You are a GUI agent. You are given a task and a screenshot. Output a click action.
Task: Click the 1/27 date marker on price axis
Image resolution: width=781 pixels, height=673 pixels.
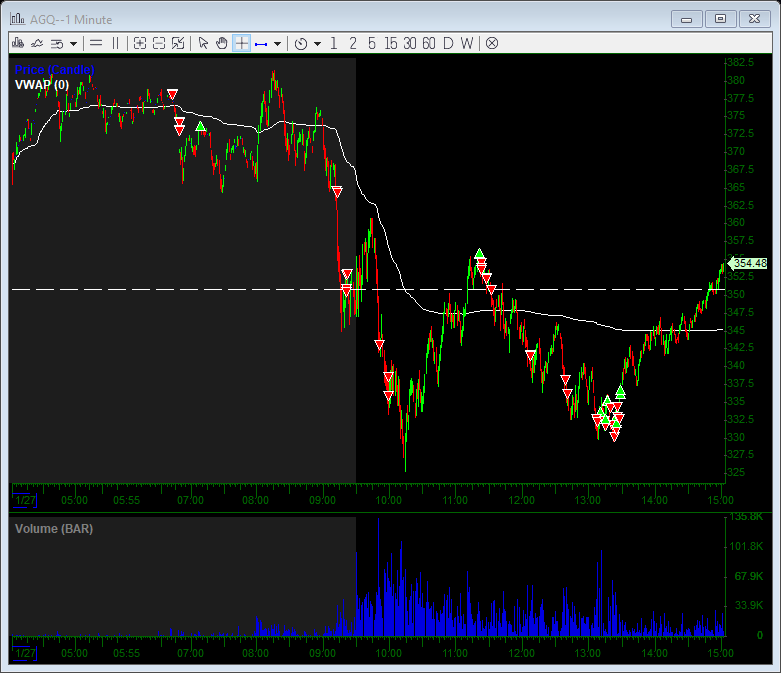coord(25,500)
